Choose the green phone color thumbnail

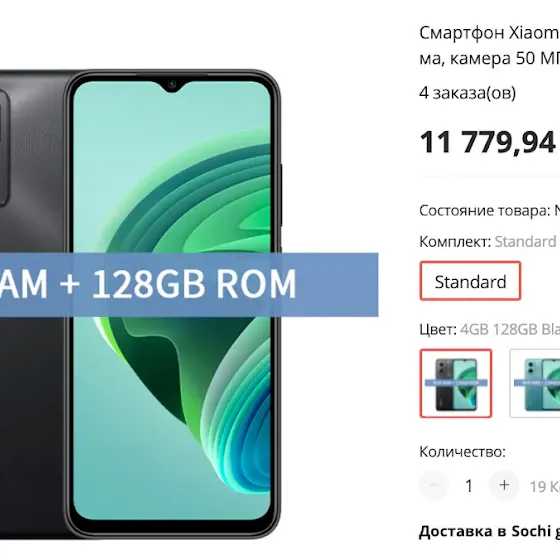coord(535,383)
